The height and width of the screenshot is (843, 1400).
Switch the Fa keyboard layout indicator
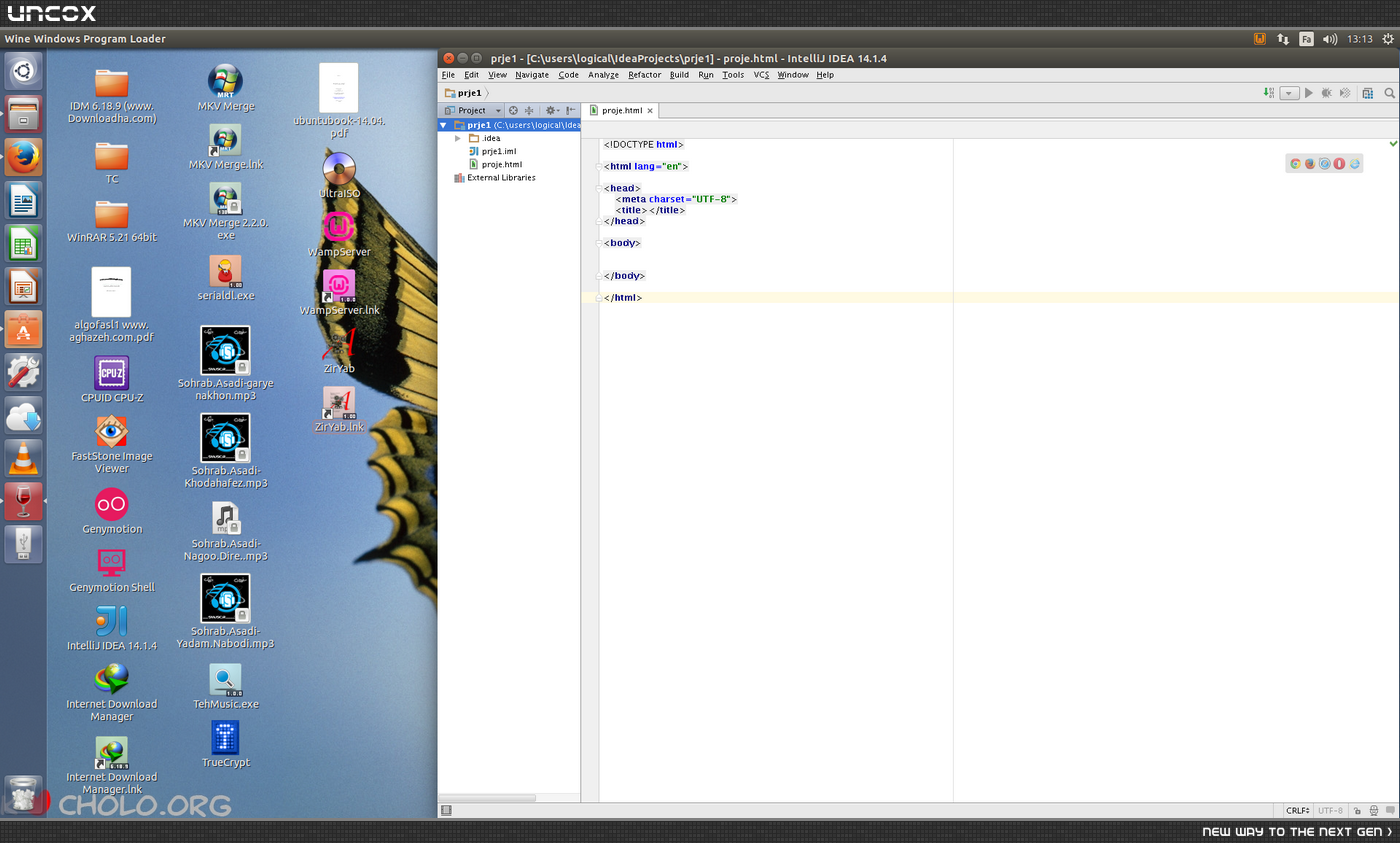[x=1306, y=39]
